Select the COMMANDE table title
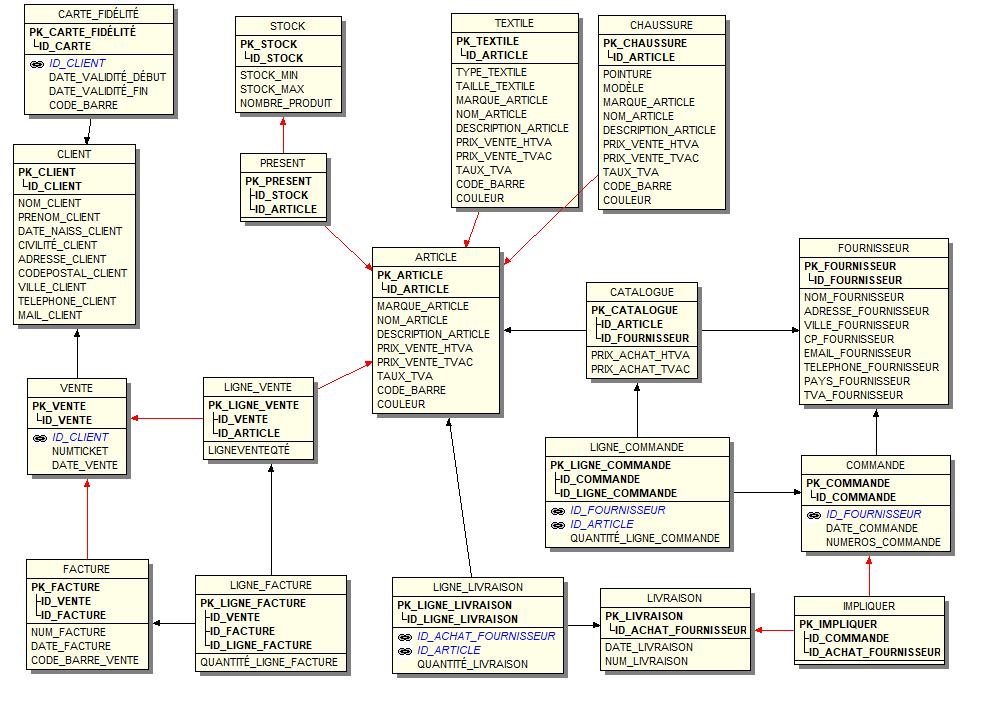 pos(875,466)
